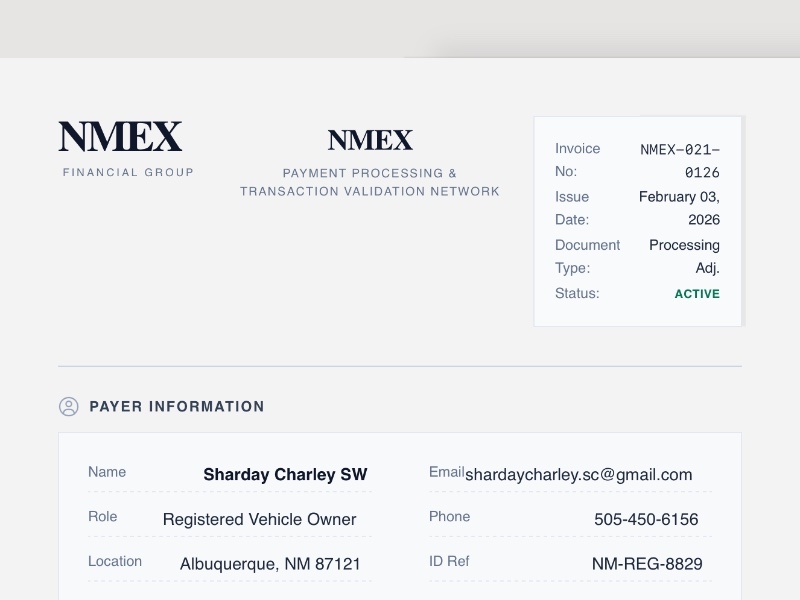
Task: Click the NMEX Financial Group logo
Action: pyautogui.click(x=120, y=137)
